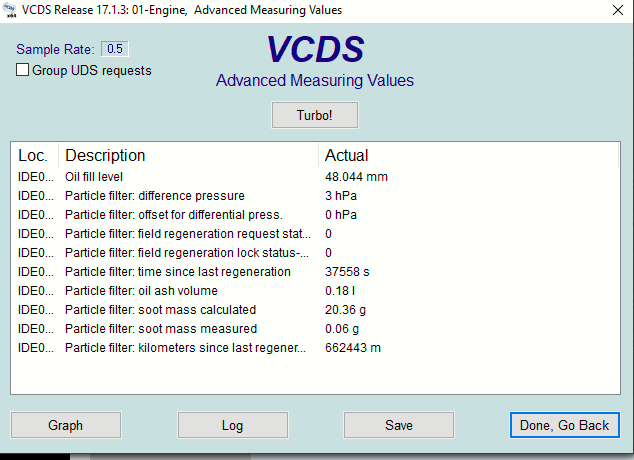This screenshot has width=634, height=460.
Task: Open the Graph view button
Action: (x=66, y=425)
